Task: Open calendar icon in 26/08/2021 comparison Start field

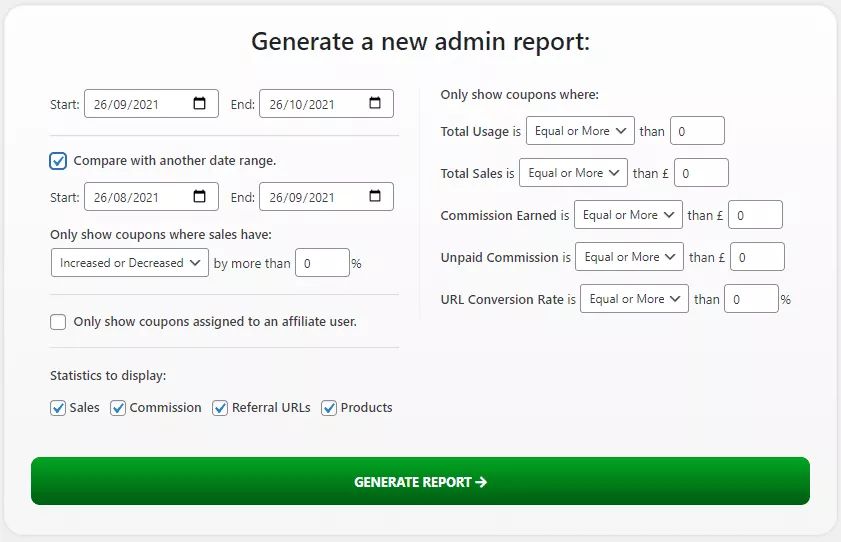Action: (199, 196)
